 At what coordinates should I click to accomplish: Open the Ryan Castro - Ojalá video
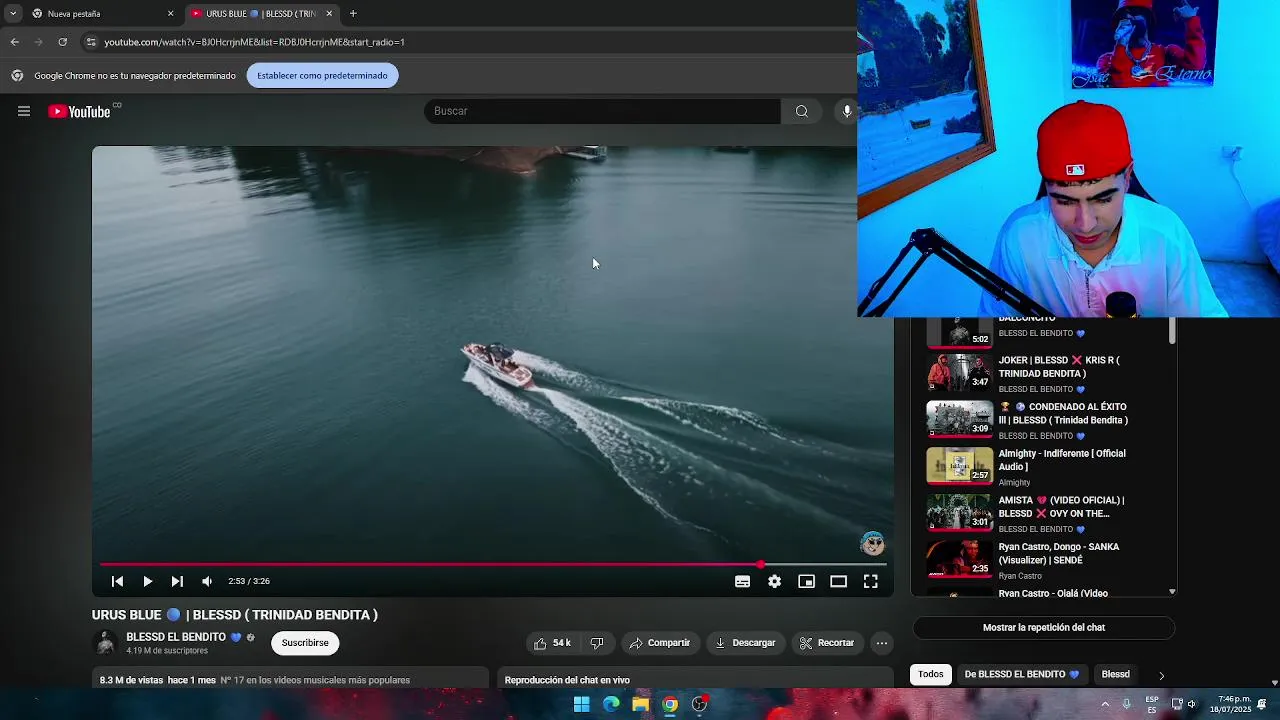click(1045, 593)
